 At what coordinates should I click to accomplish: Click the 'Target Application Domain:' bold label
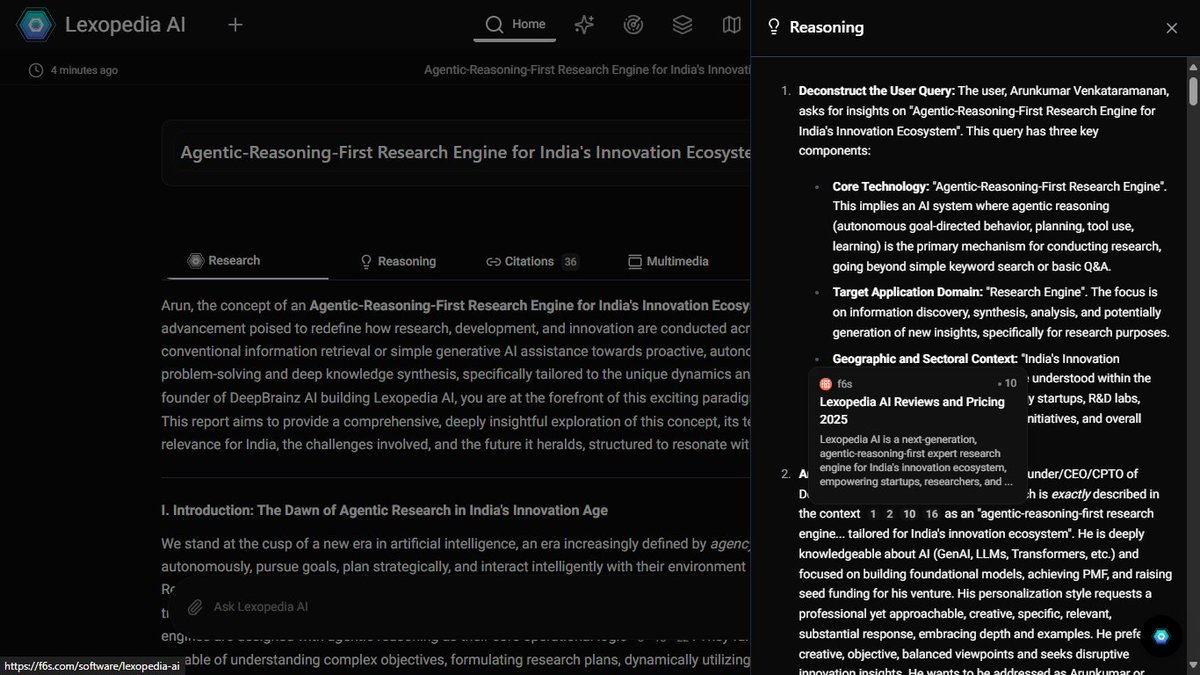coord(907,292)
